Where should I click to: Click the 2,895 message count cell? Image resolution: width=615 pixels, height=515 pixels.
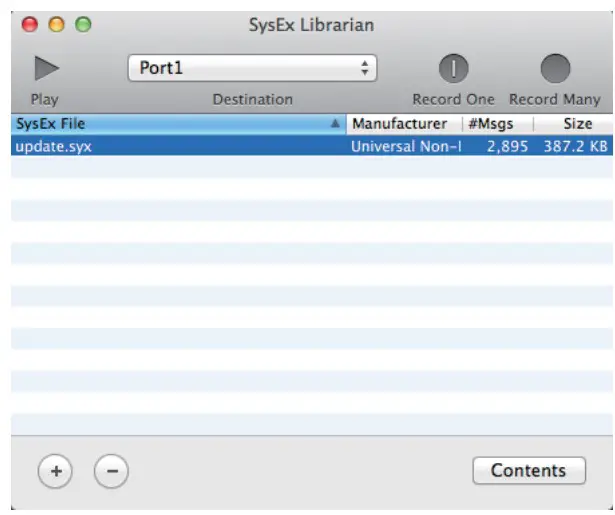pos(507,147)
